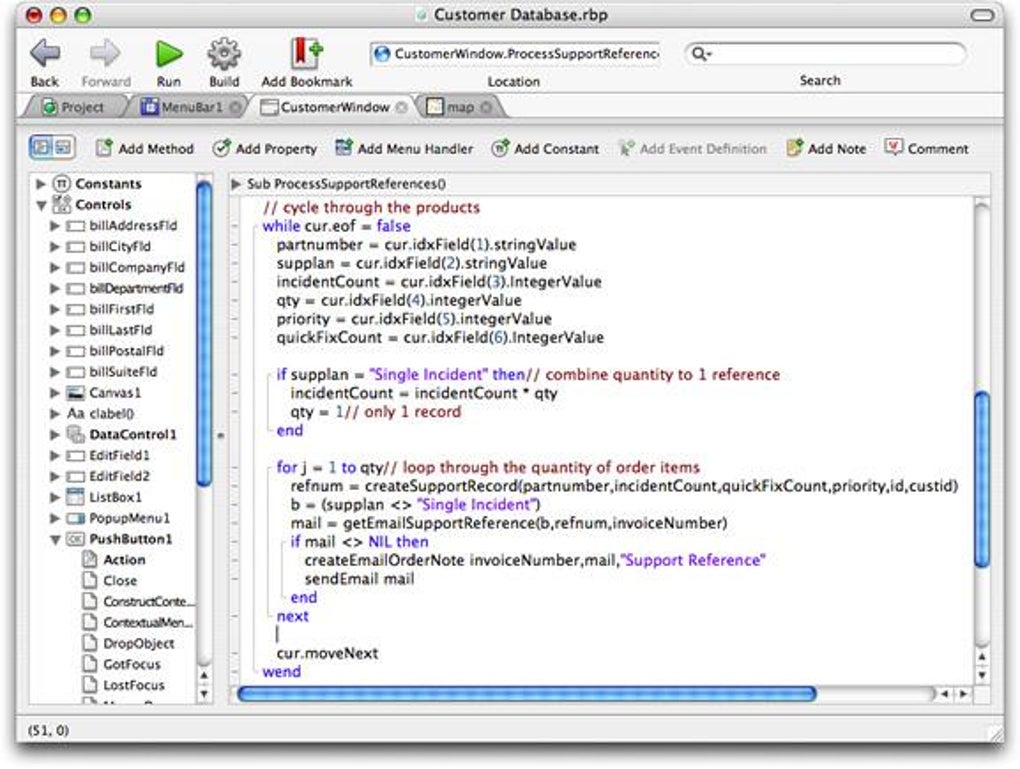Expand the Constants section
The width and height of the screenshot is (1020, 769).
[40, 183]
